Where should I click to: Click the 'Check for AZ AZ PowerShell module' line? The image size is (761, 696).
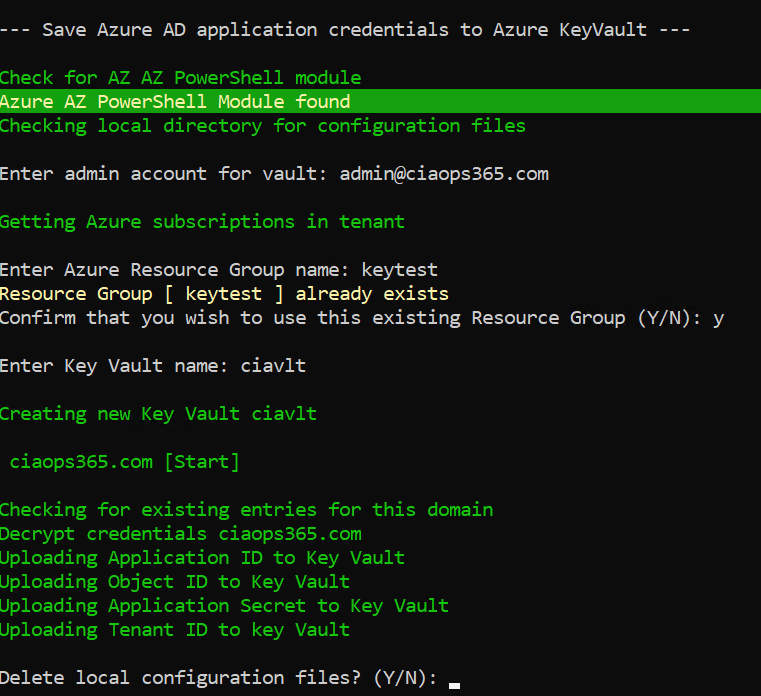point(180,78)
